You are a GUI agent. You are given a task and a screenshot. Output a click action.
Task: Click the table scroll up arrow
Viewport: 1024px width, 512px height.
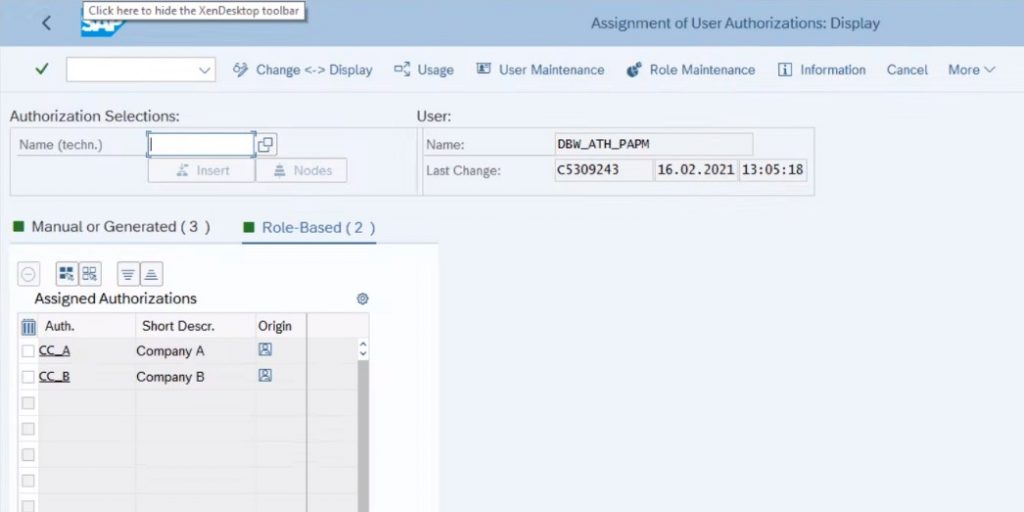coord(364,344)
